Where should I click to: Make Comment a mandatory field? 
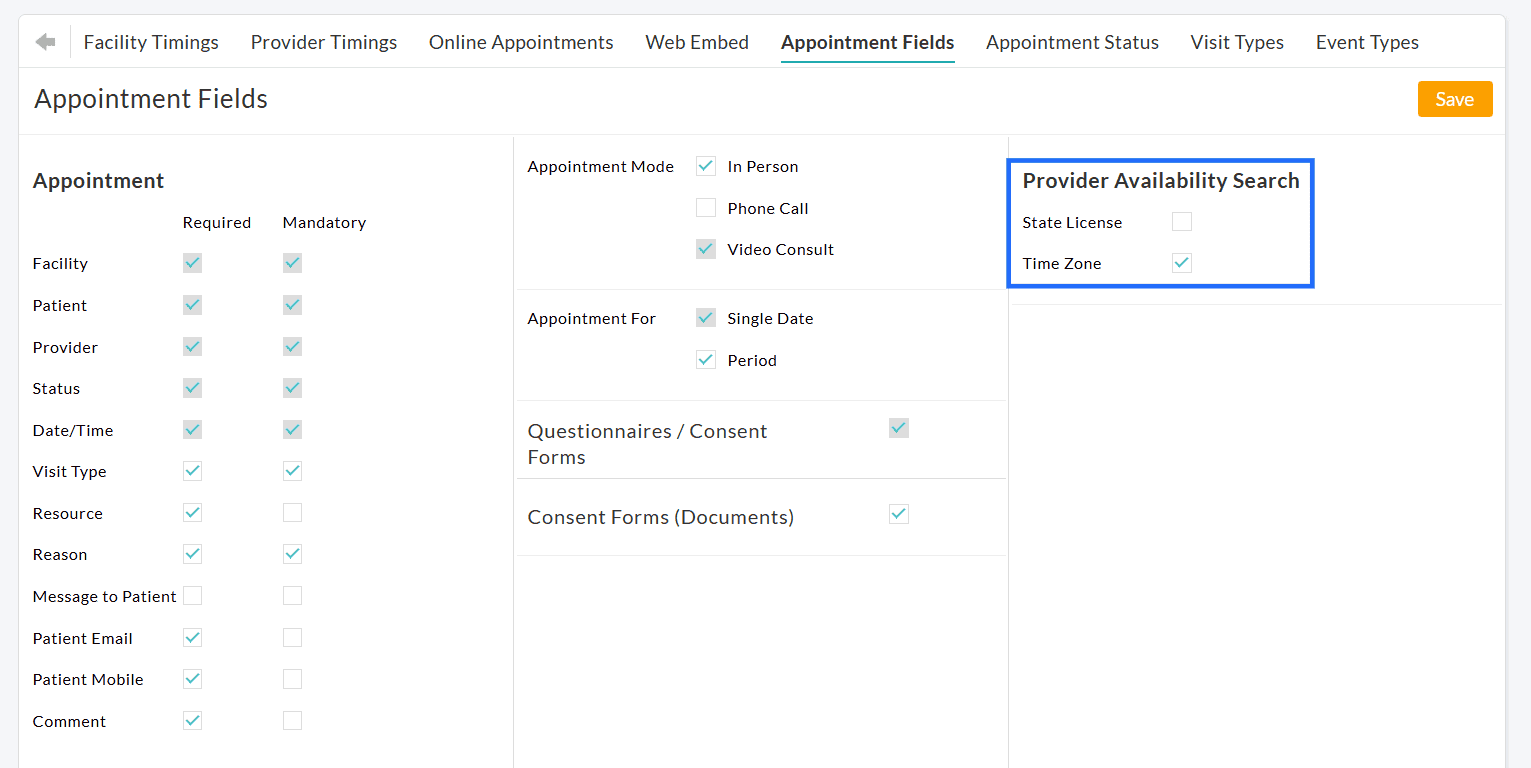pos(292,720)
